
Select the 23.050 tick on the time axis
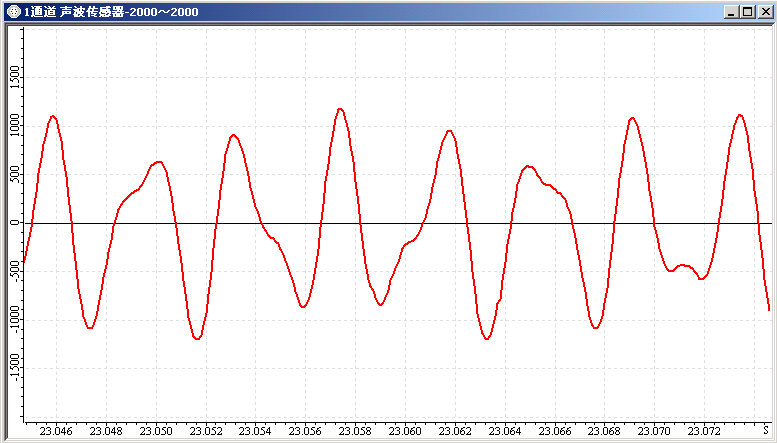click(x=156, y=432)
